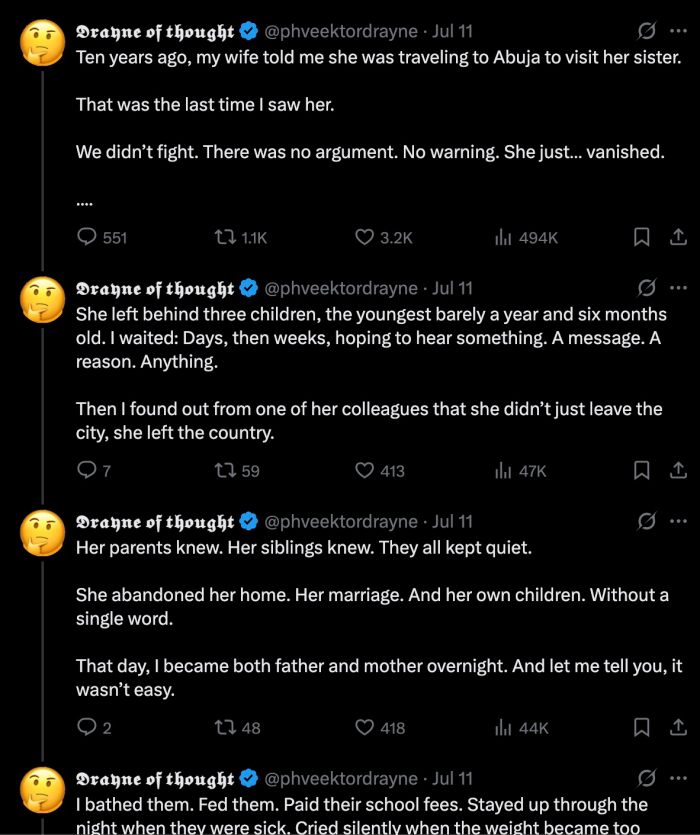Repost the tweet with 1.1K reposts

click(x=226, y=237)
